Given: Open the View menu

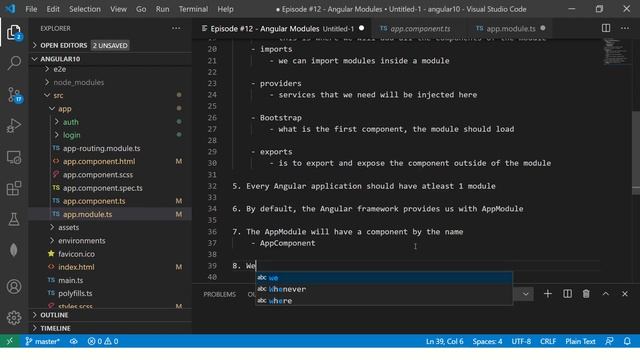Looking at the screenshot, I should point(118,9).
